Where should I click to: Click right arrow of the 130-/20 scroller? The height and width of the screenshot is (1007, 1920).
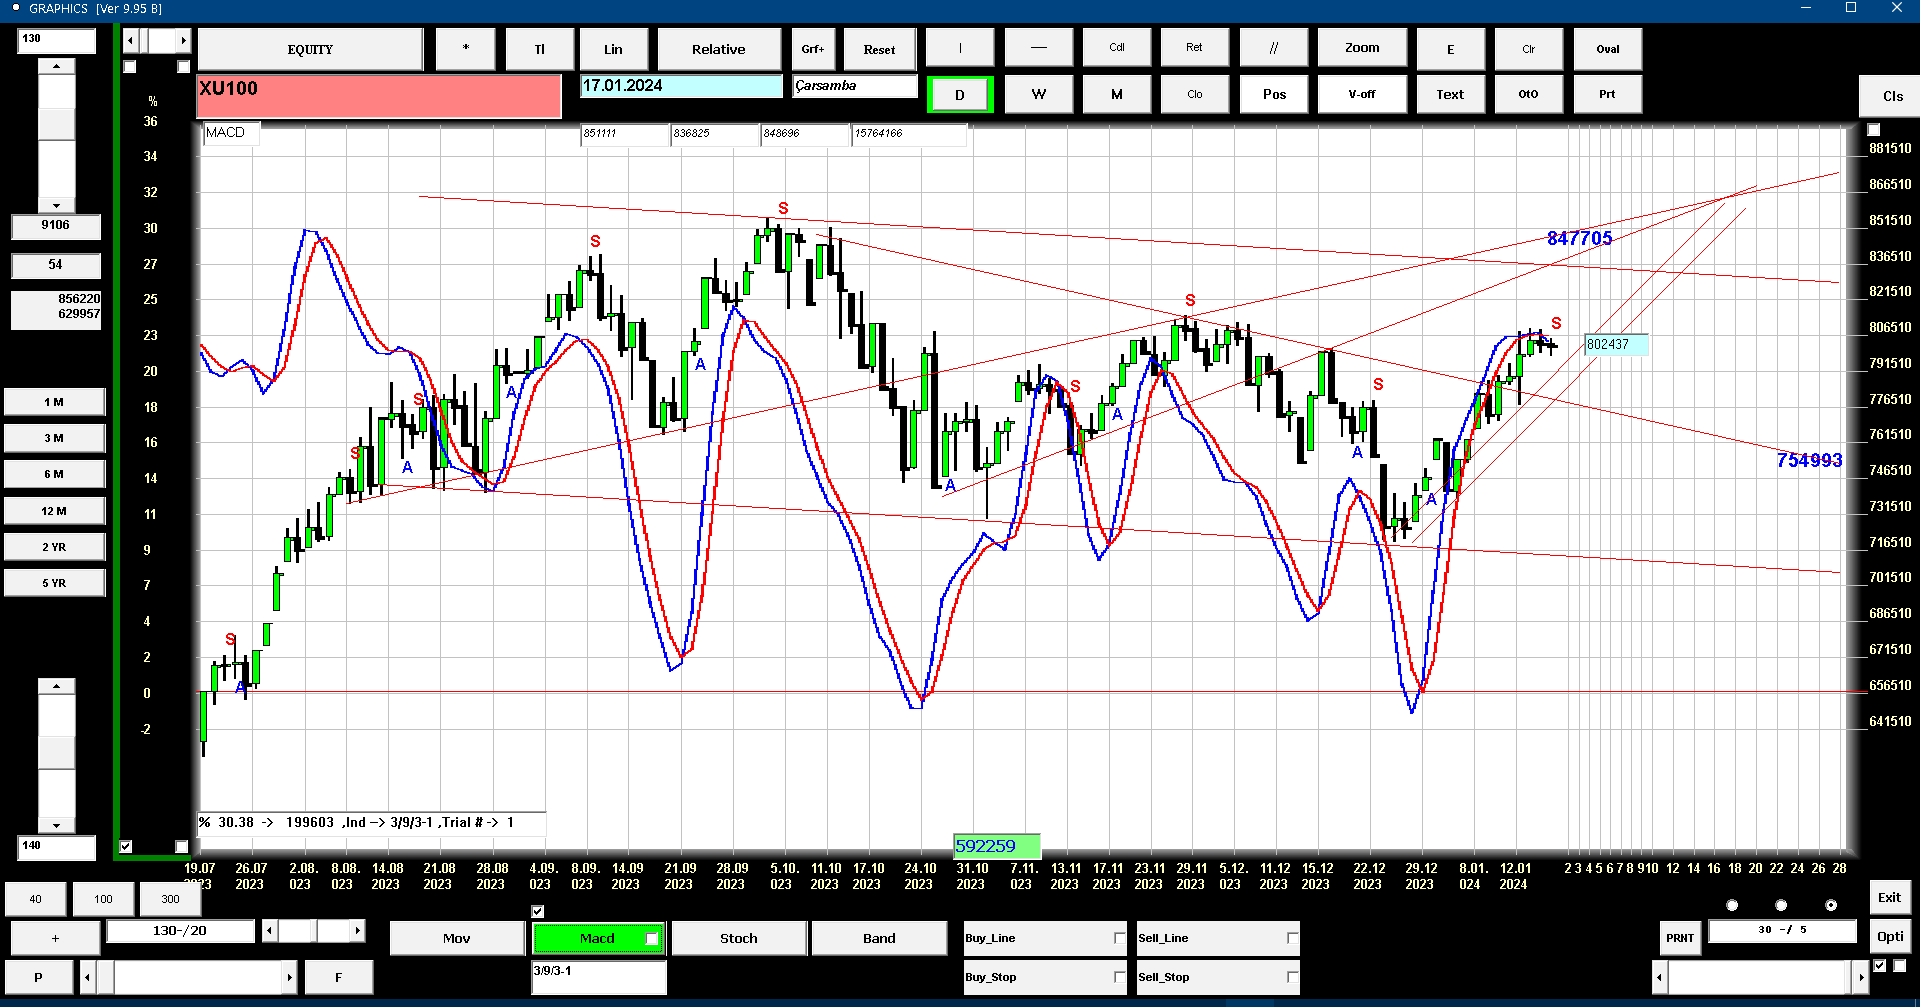click(x=357, y=931)
